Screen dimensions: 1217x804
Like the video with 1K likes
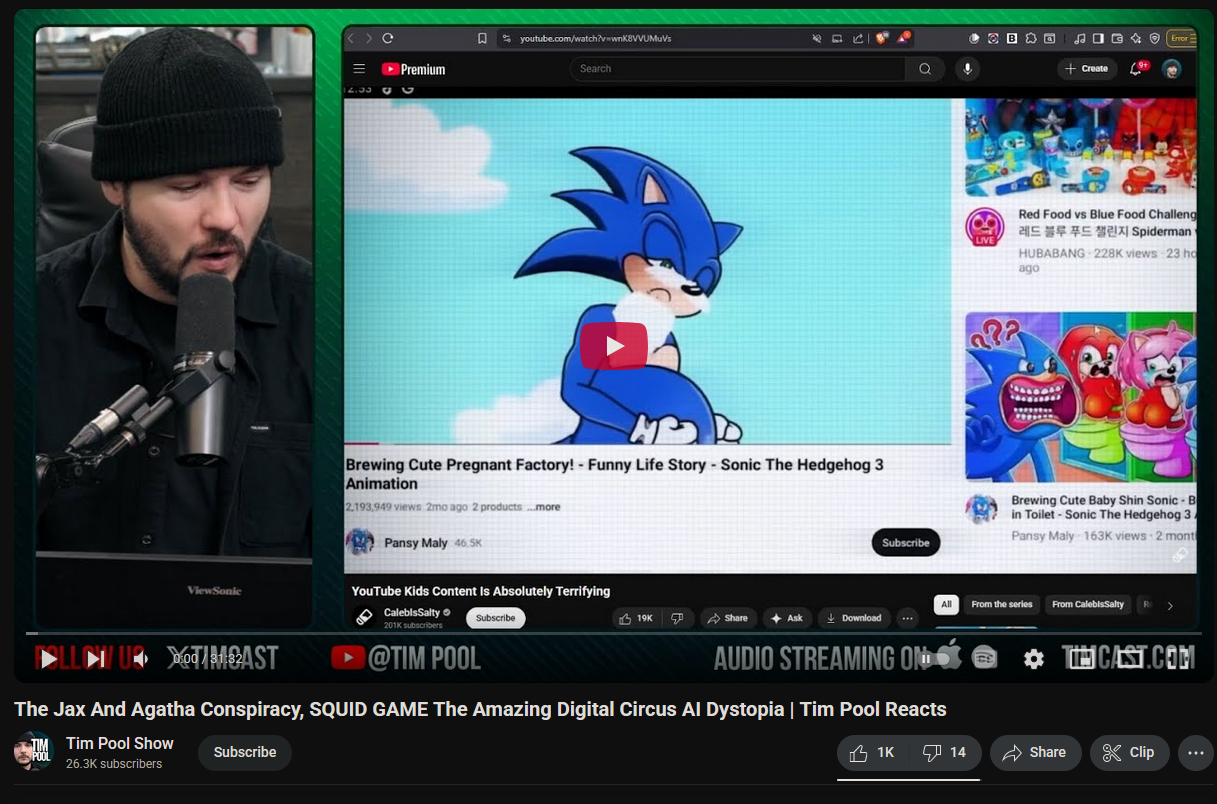871,753
